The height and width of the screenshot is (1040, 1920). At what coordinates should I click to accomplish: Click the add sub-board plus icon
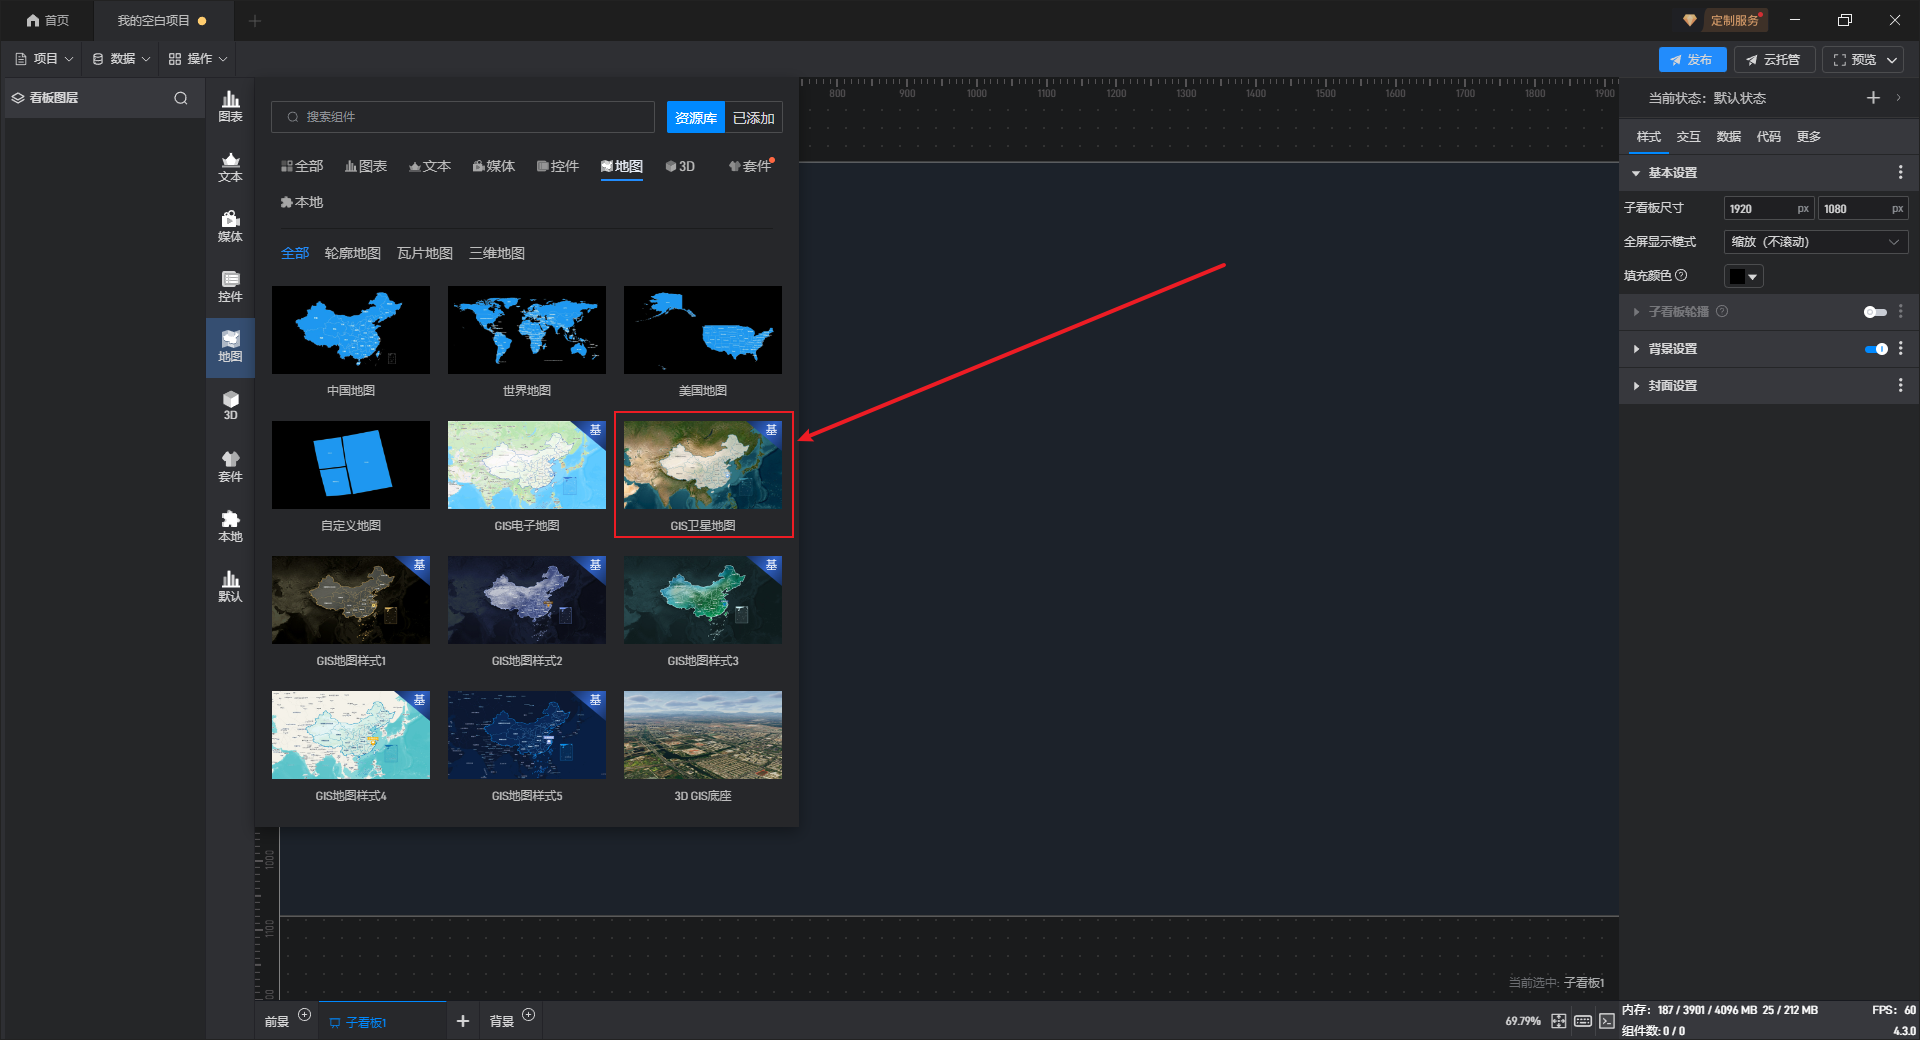coord(462,1021)
